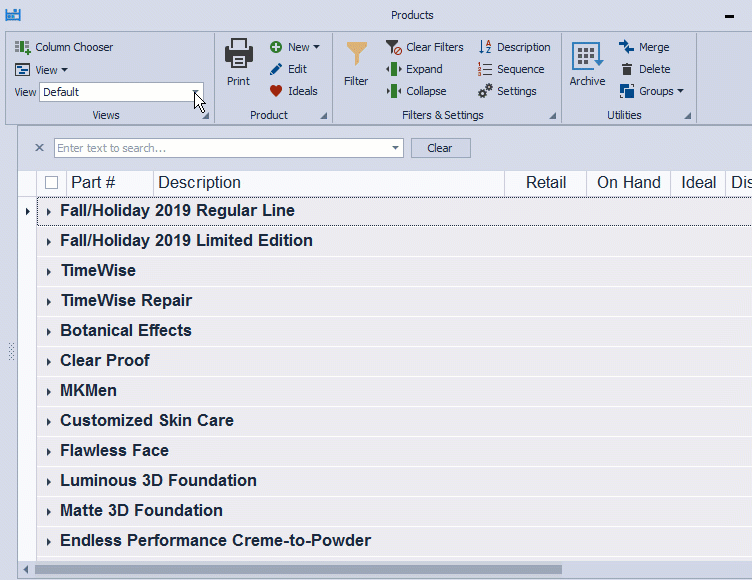This screenshot has width=752, height=580.
Task: Sort by the Retail column header
Action: [x=546, y=183]
